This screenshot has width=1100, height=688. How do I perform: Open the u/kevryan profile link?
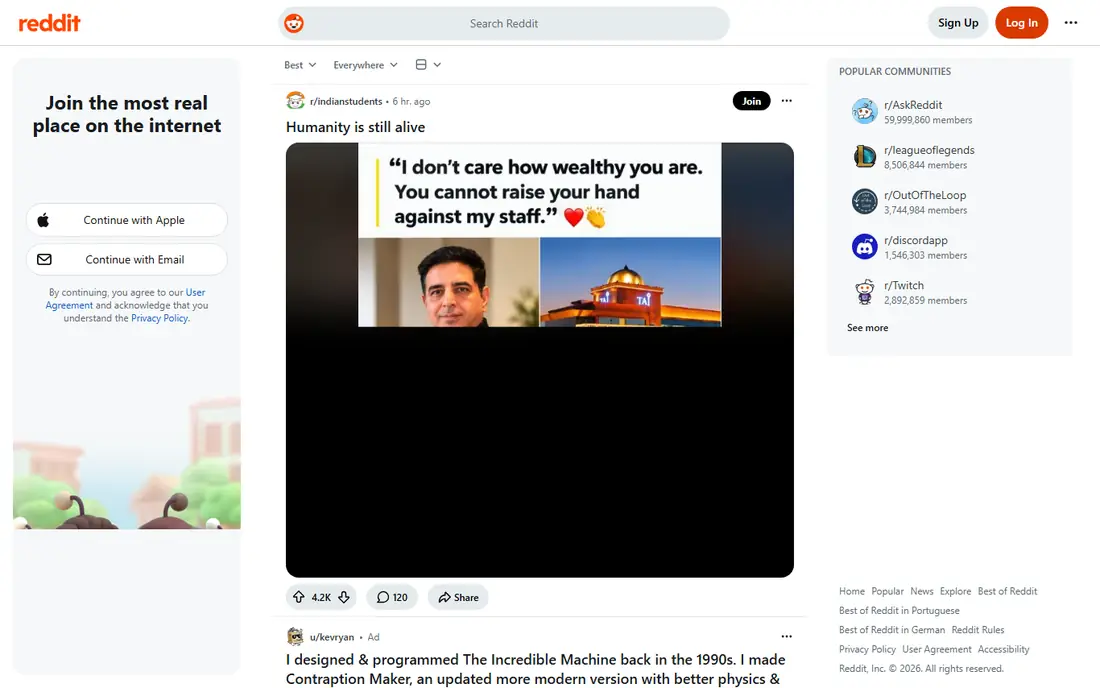pyautogui.click(x=332, y=637)
